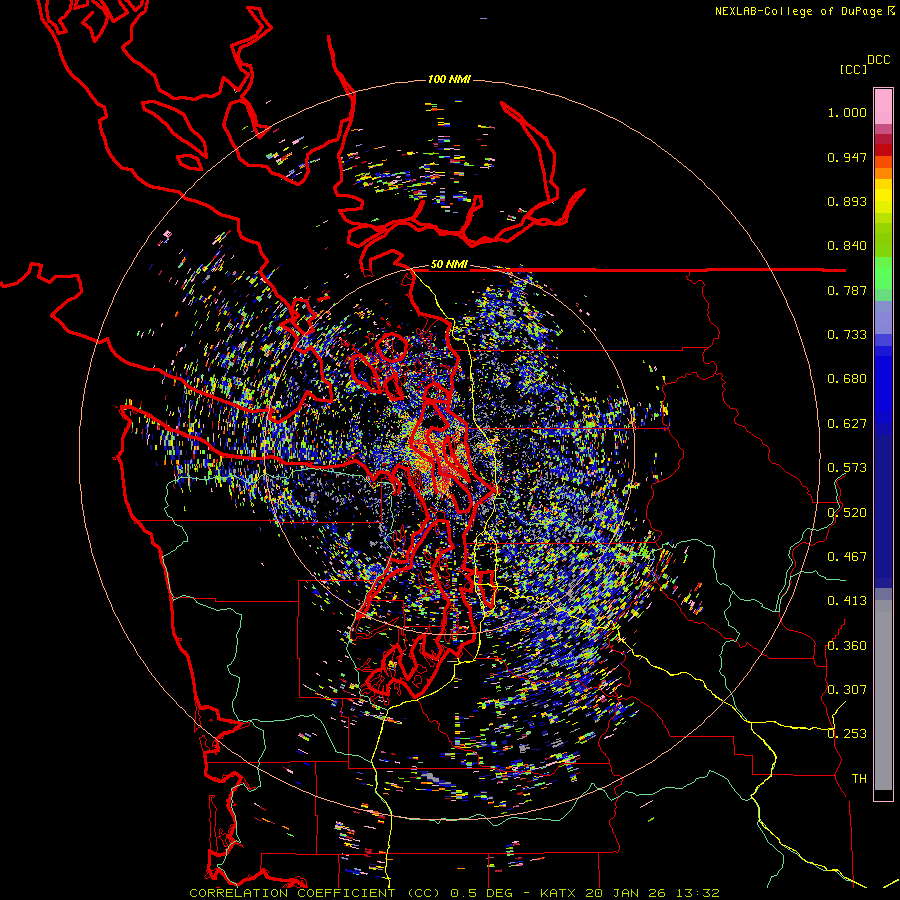Viewport: 900px width, 900px height.
Task: Pick the yellow swatch near 0.893
Action: point(883,196)
